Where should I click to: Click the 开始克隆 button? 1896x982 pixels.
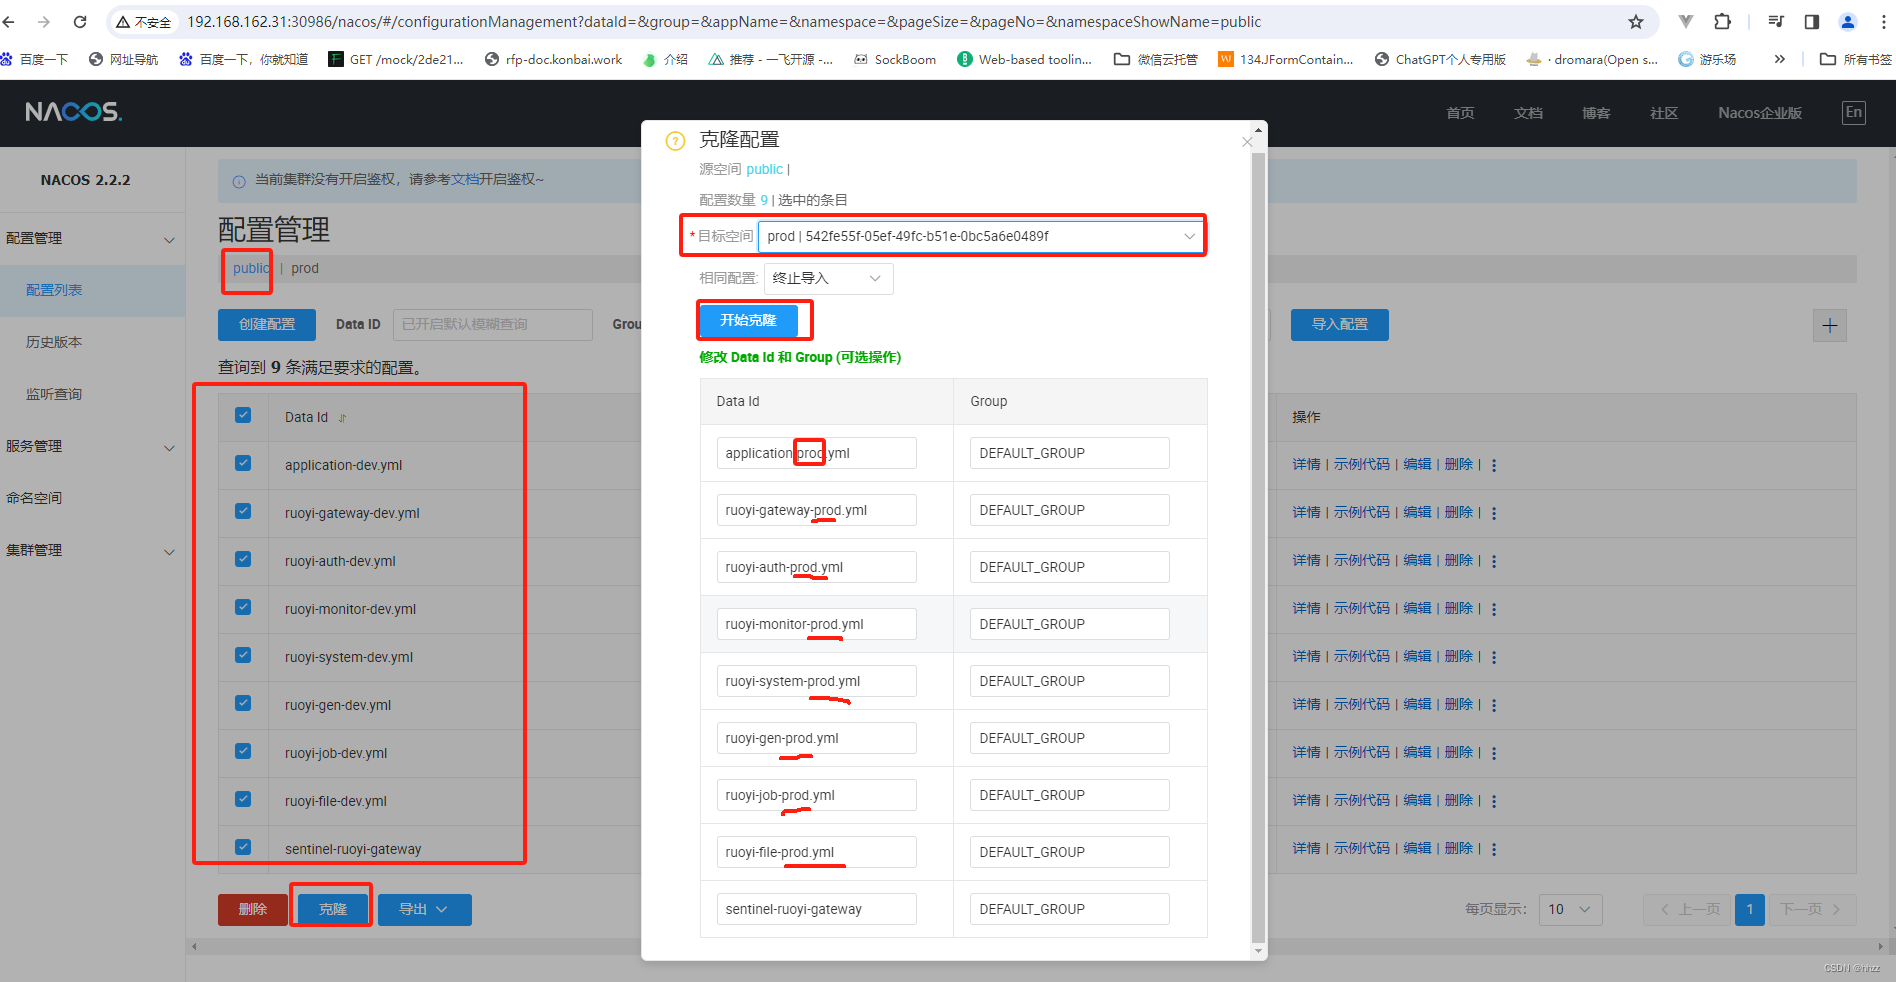[748, 320]
